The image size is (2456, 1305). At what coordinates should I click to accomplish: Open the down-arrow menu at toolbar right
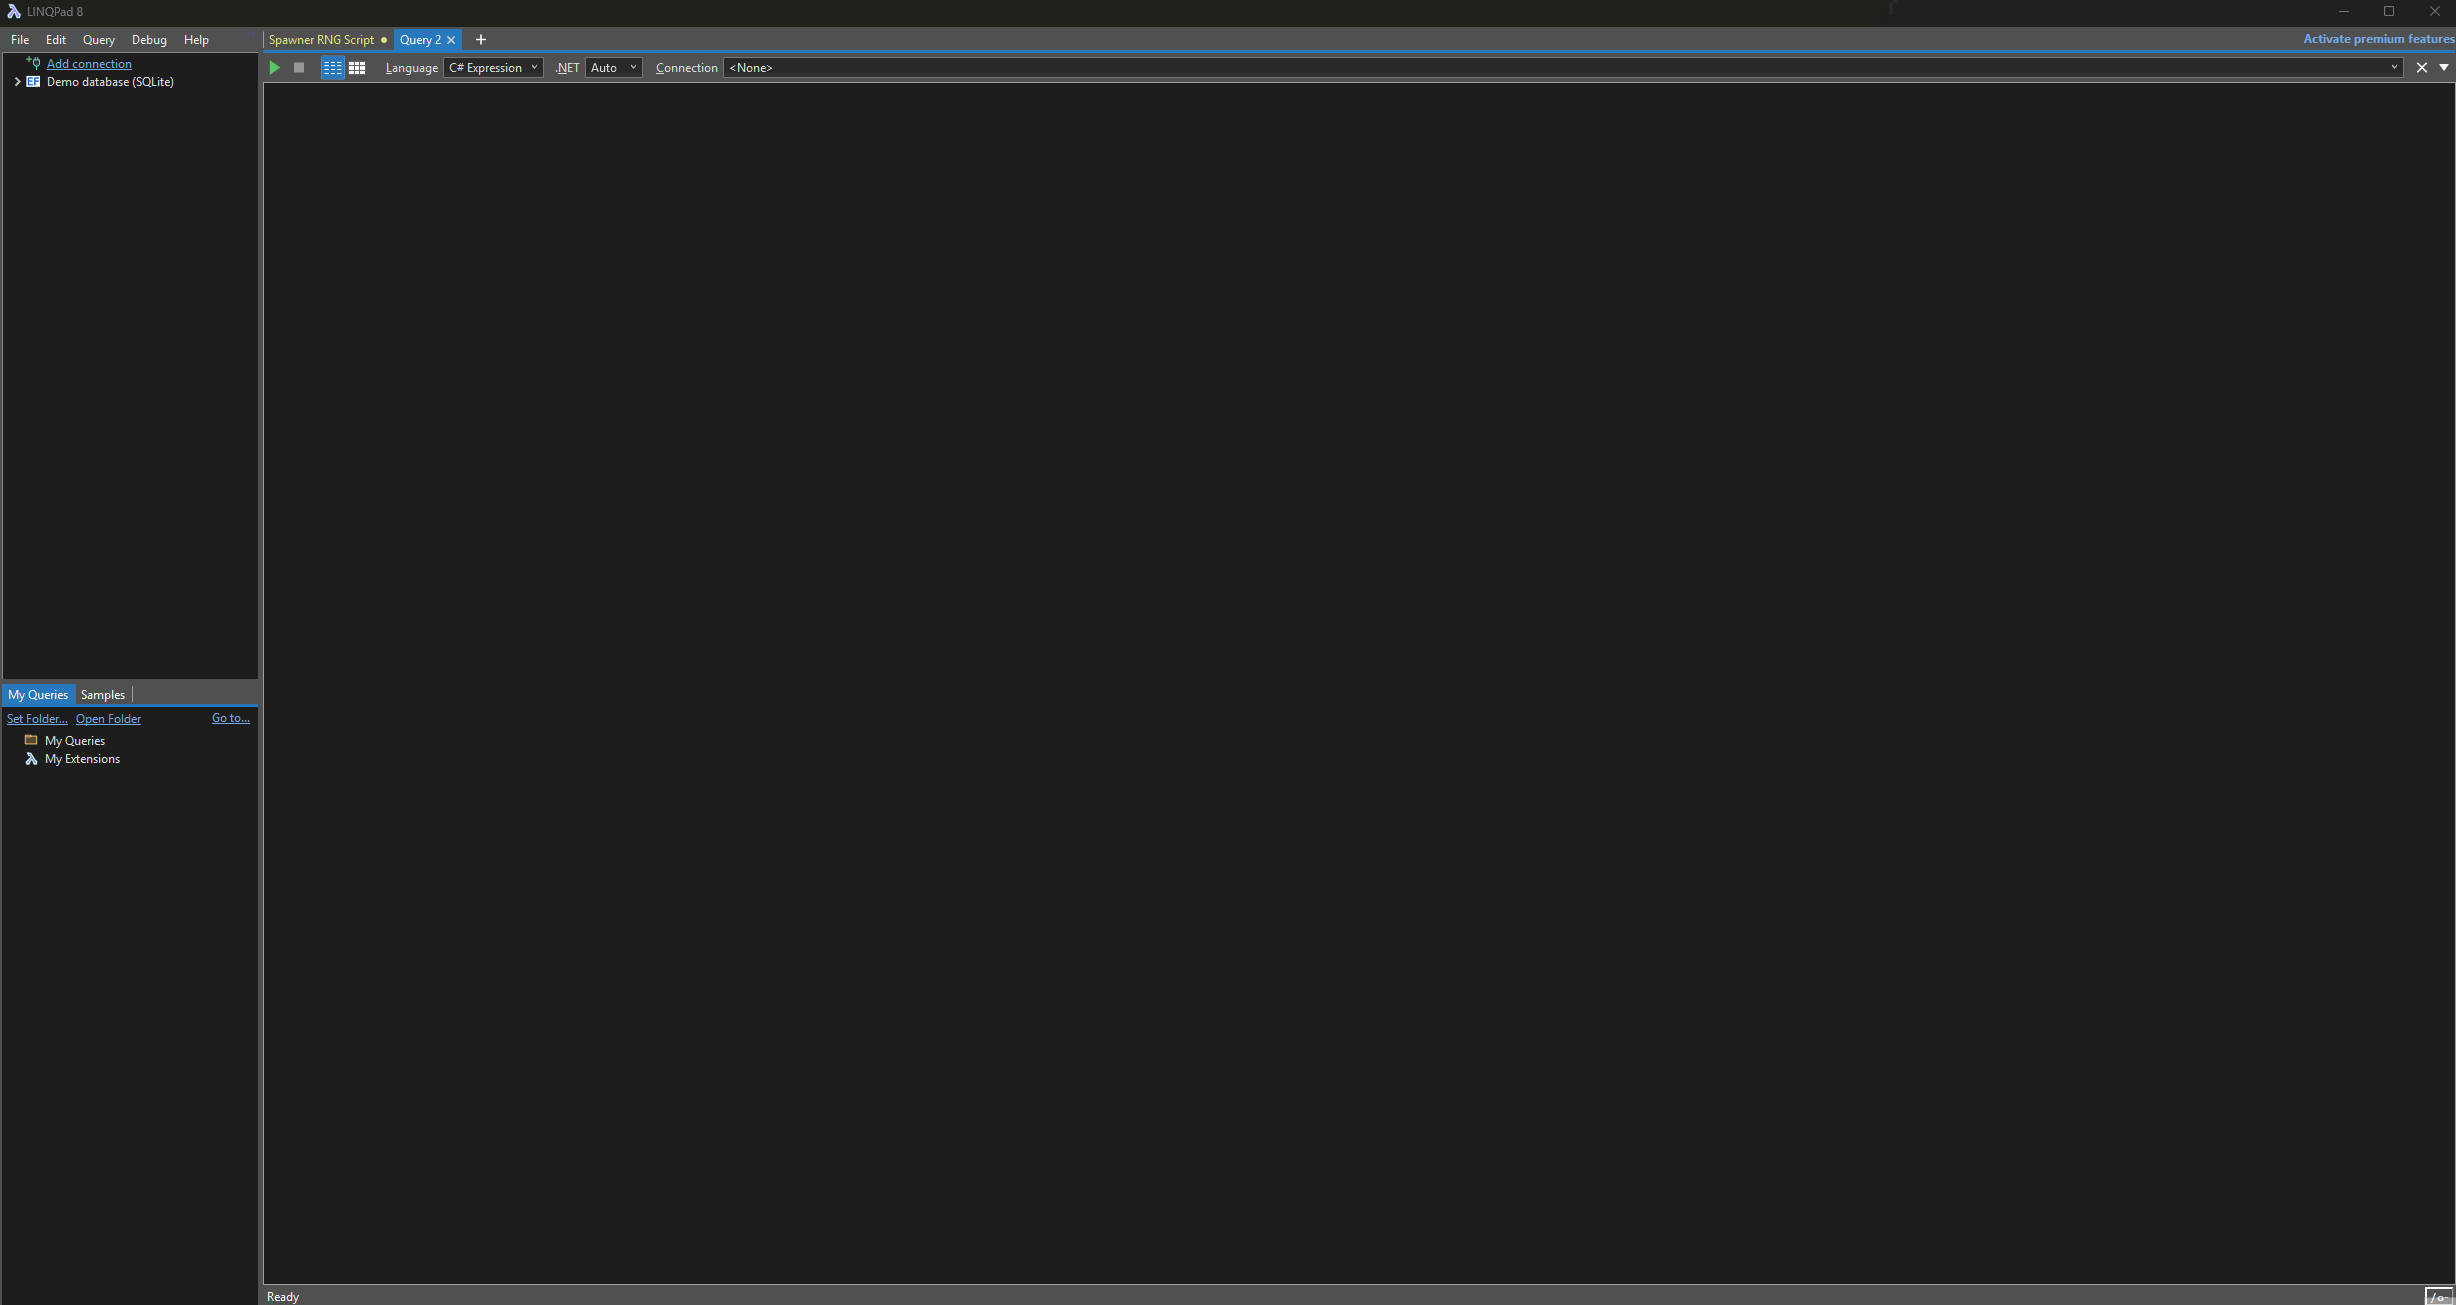[2444, 68]
